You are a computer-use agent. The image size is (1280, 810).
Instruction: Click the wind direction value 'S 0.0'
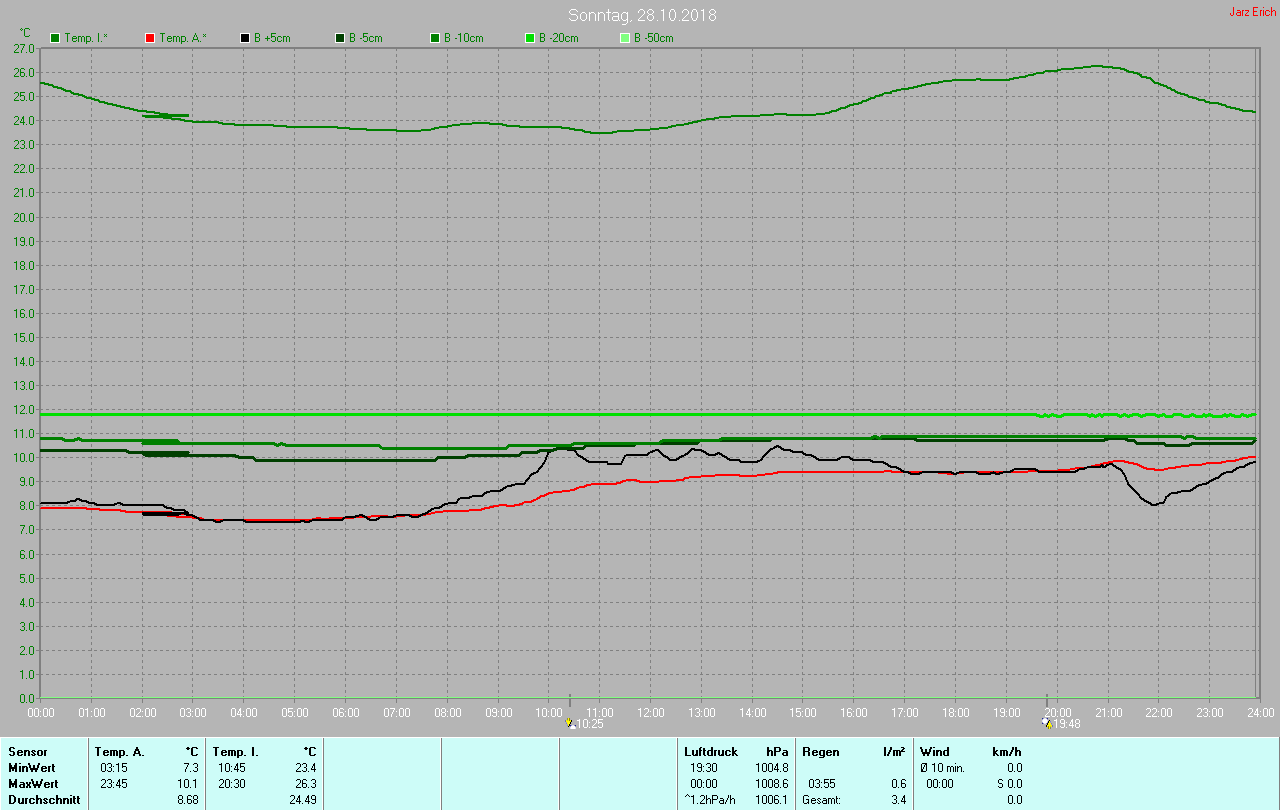pos(1008,784)
